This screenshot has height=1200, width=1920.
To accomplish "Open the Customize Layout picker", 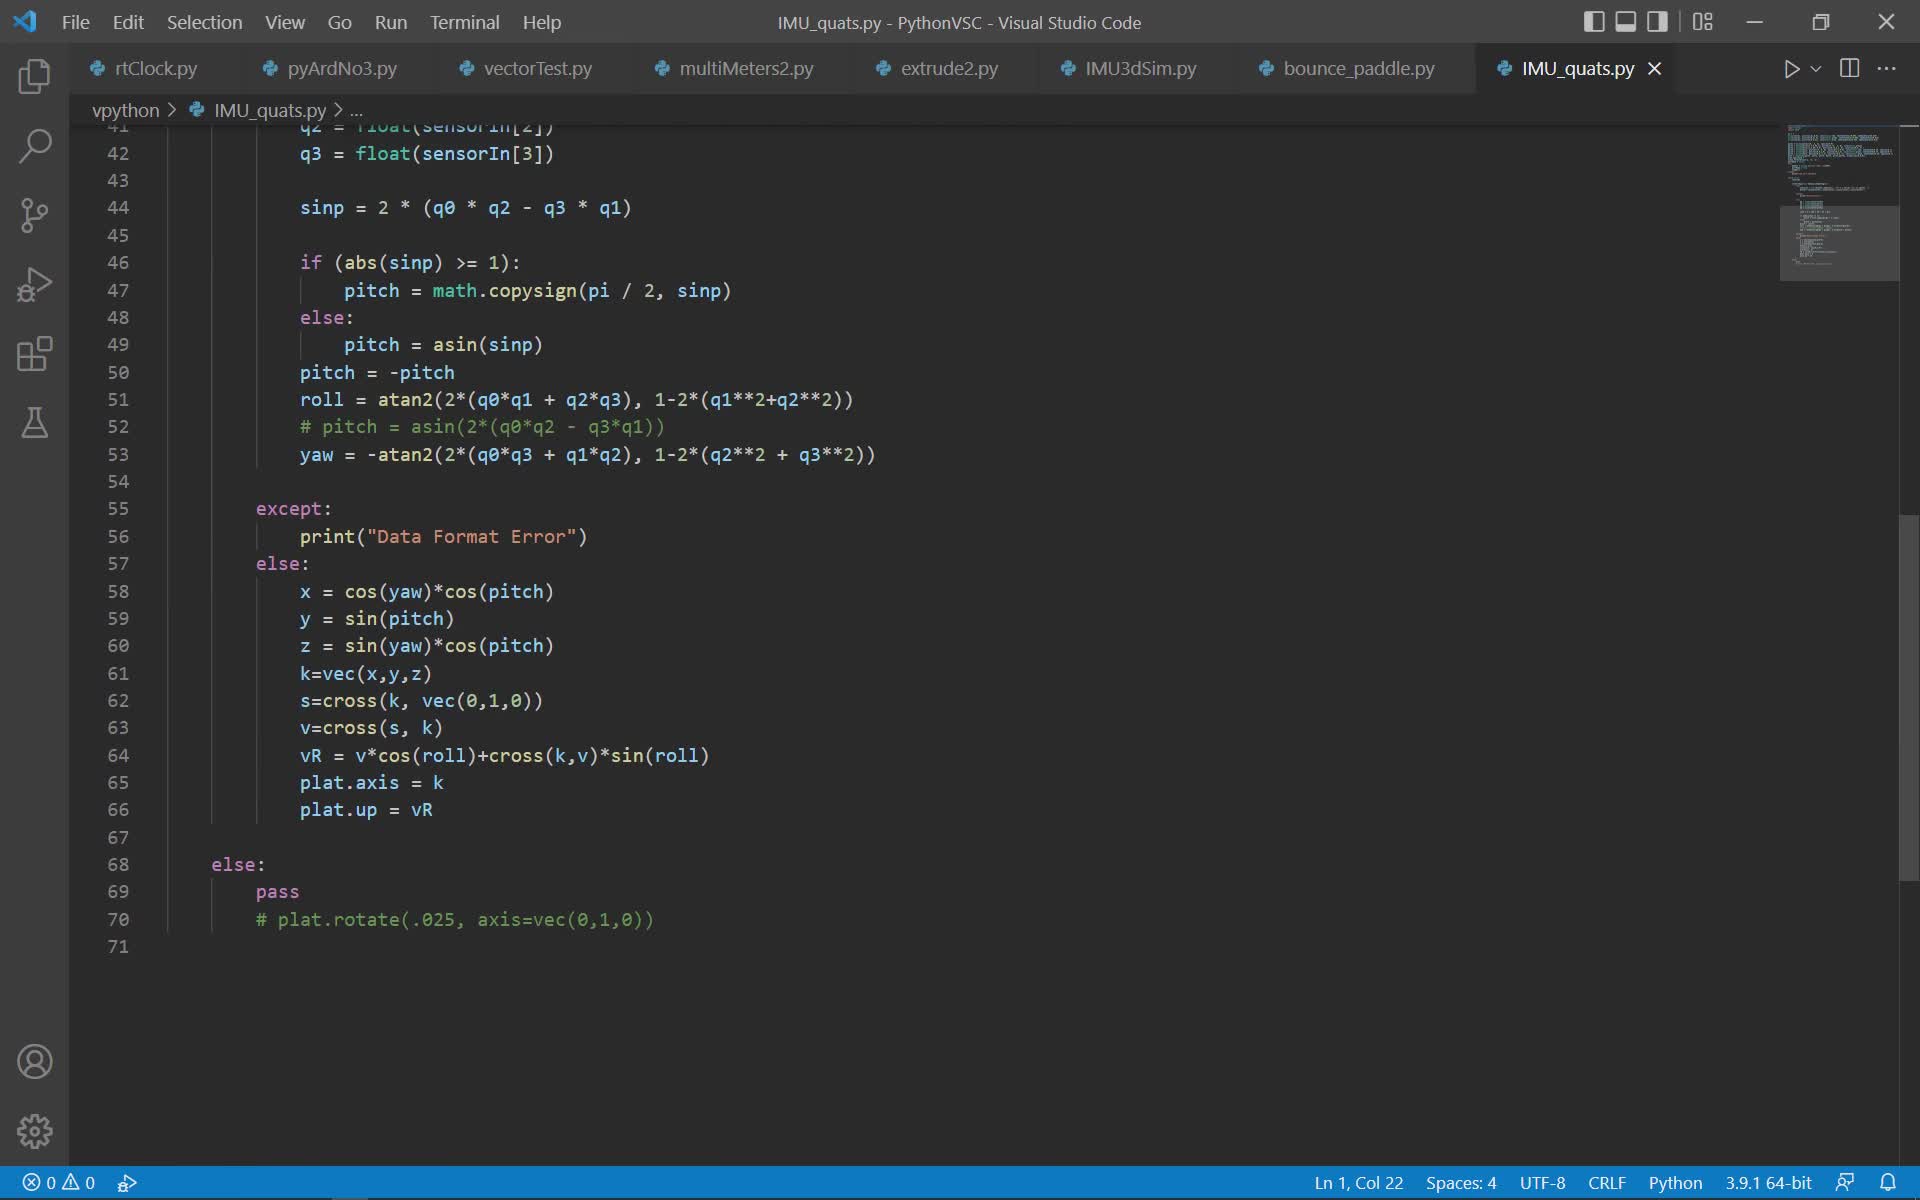I will pyautogui.click(x=1702, y=21).
